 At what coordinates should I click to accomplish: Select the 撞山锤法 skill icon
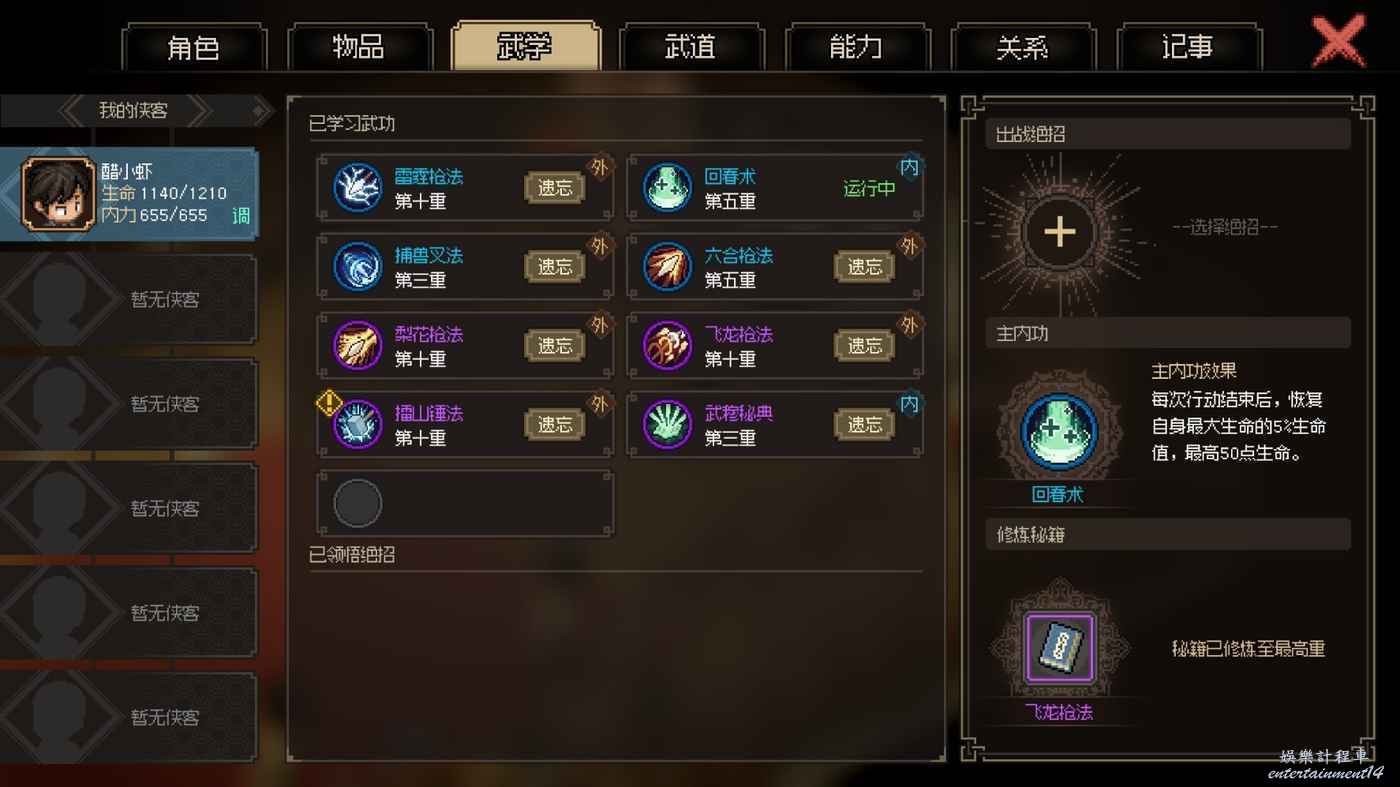[x=357, y=425]
